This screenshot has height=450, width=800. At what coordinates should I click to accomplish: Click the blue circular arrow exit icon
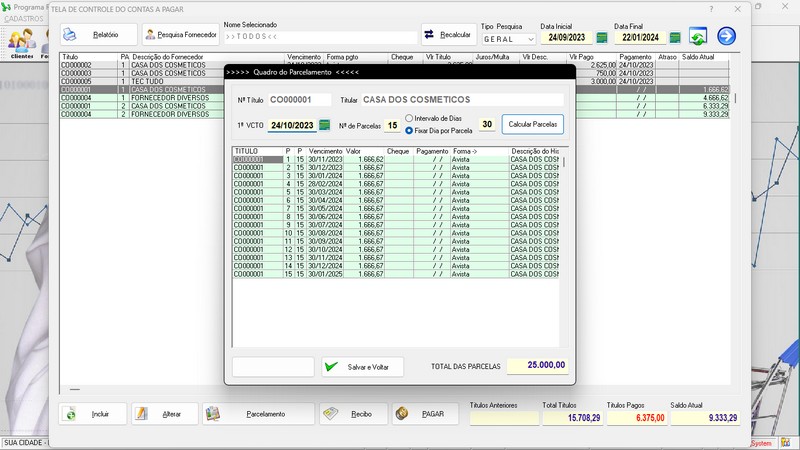tap(726, 37)
